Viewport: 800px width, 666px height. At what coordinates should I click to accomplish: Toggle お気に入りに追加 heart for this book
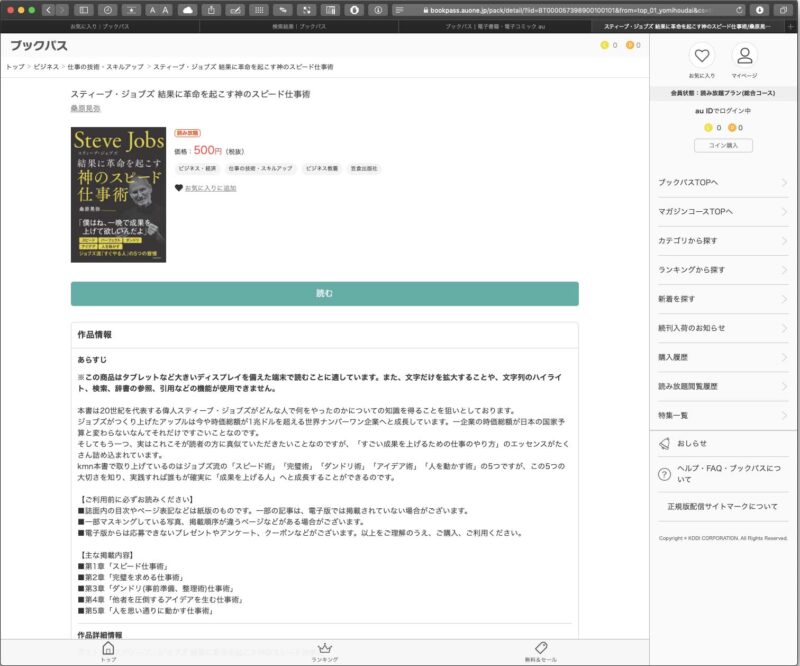pos(179,188)
